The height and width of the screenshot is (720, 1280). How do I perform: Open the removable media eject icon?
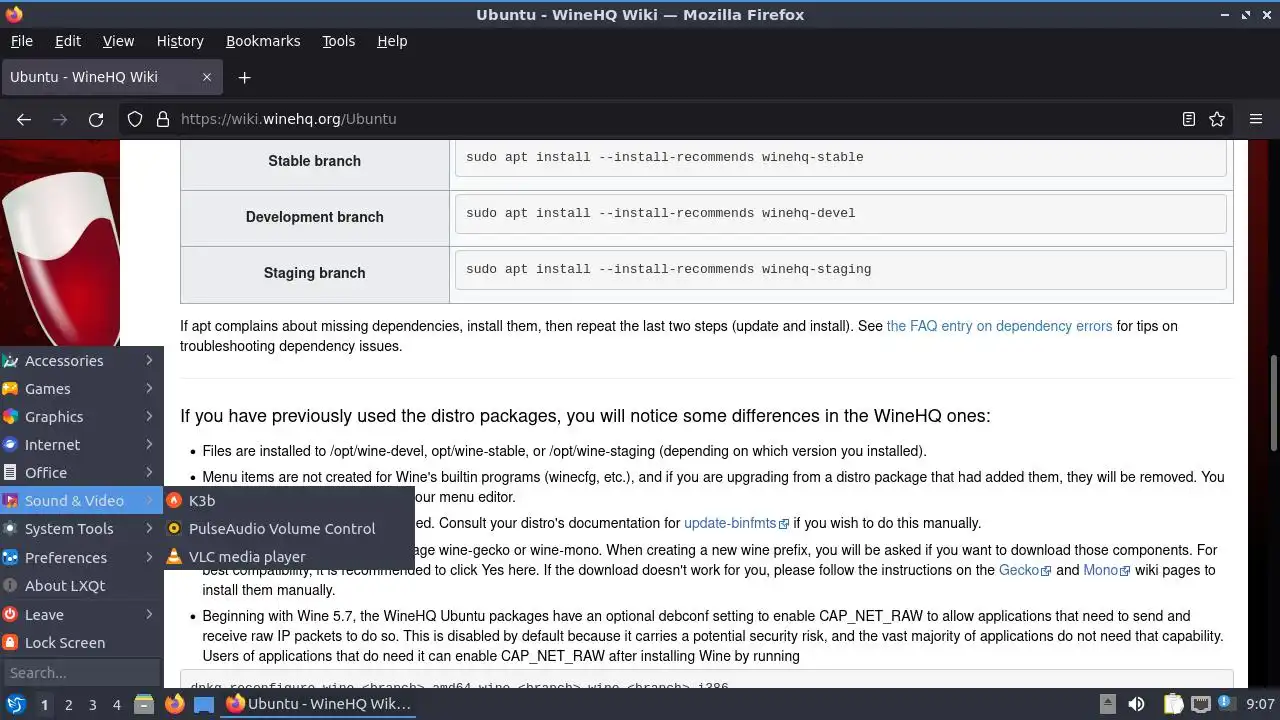1107,704
